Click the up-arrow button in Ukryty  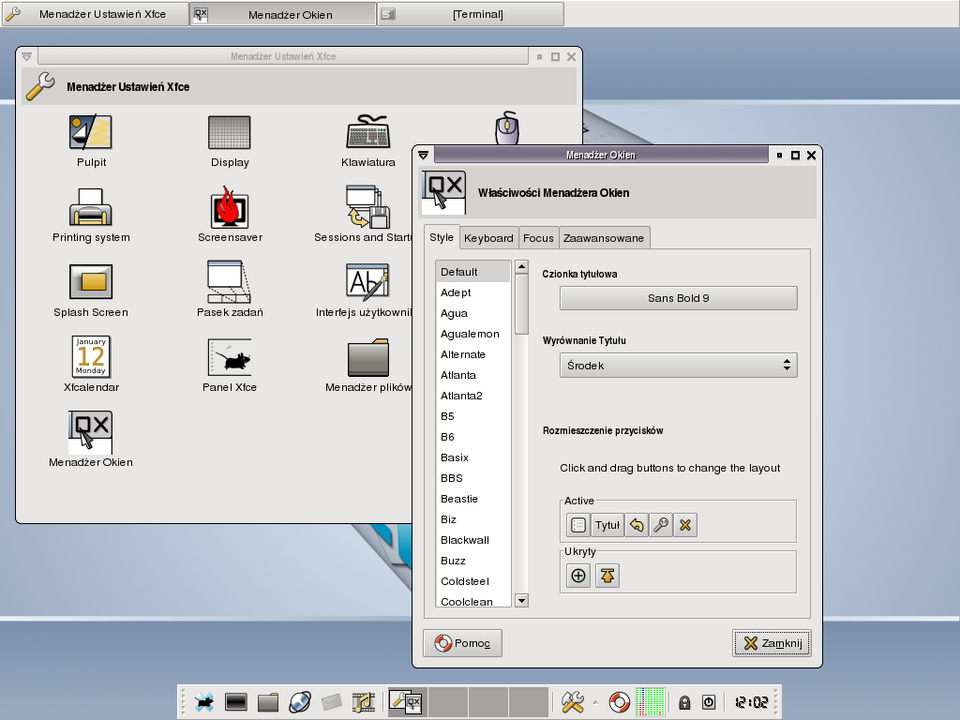click(607, 576)
